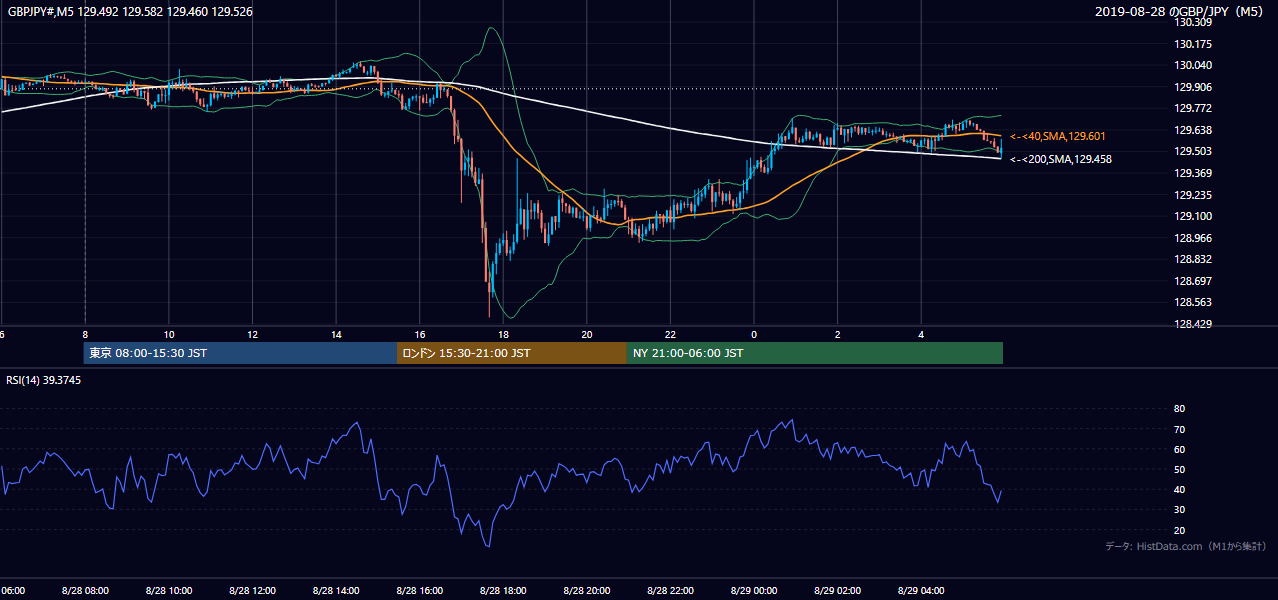Screen dimensions: 1278x600
Task: Click hour marker 10 under price chart
Action: 169,334
